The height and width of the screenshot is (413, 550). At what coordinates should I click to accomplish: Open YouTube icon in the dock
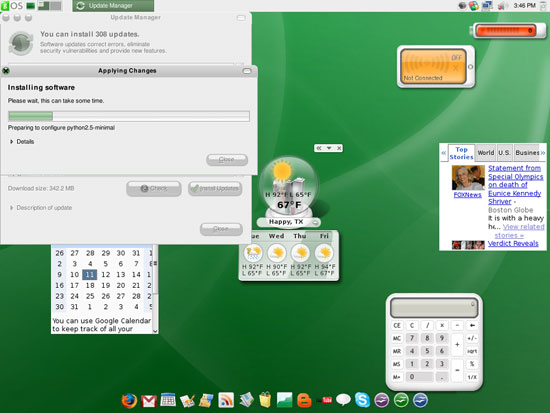326,400
